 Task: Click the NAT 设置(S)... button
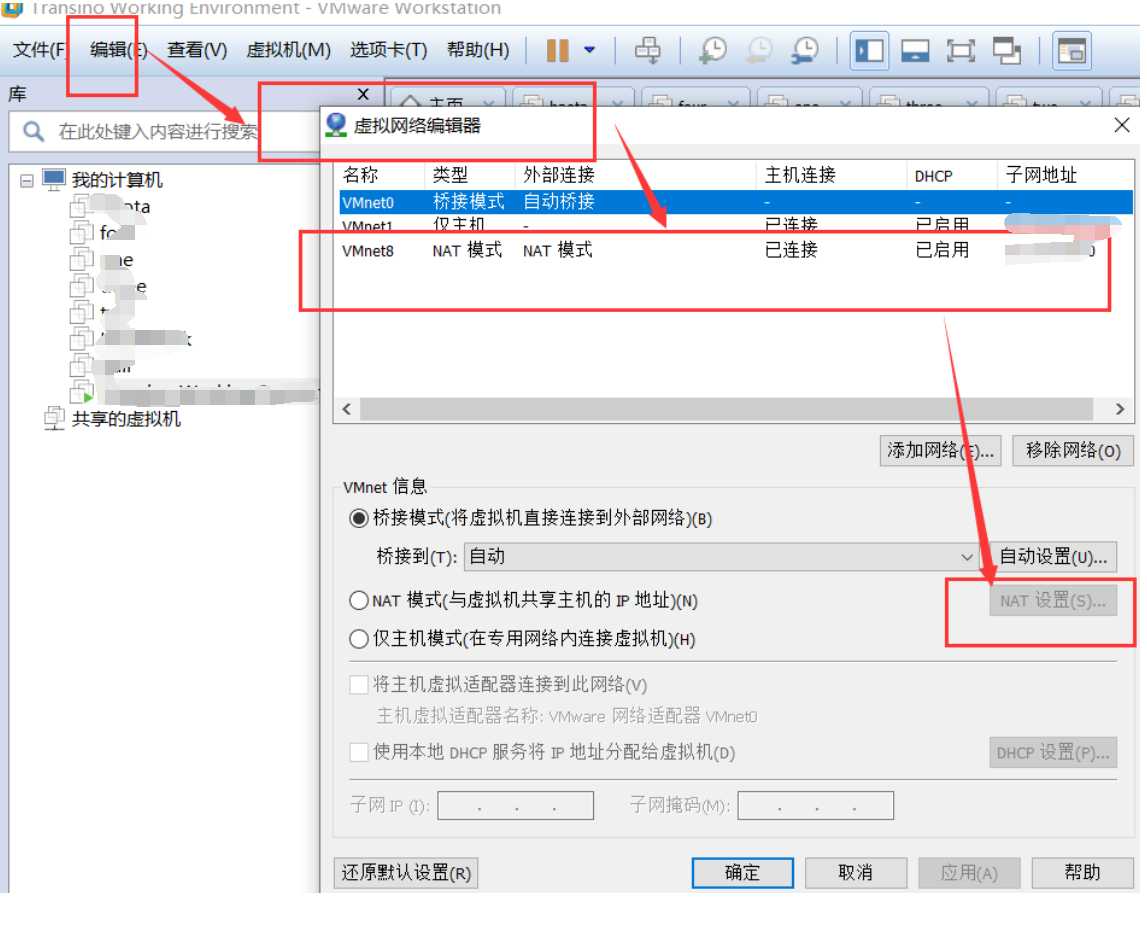coord(1053,600)
